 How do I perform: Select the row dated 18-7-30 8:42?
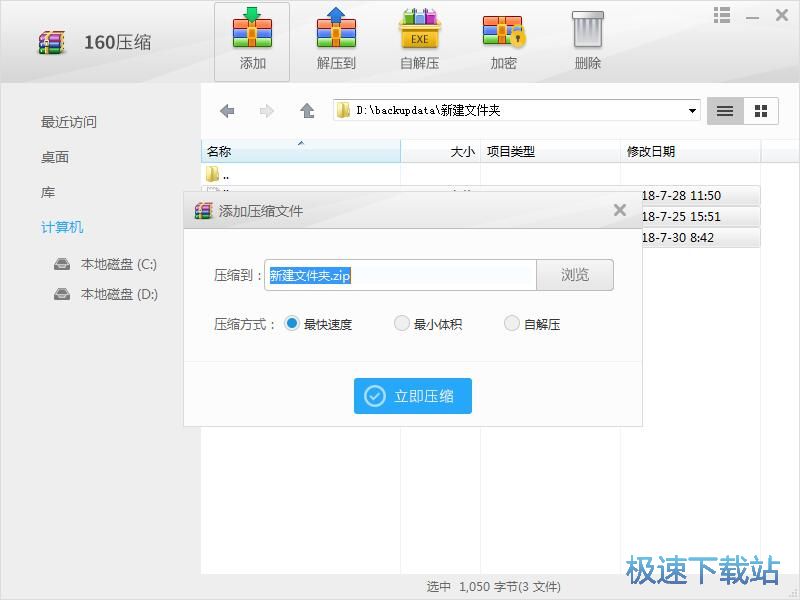click(701, 238)
